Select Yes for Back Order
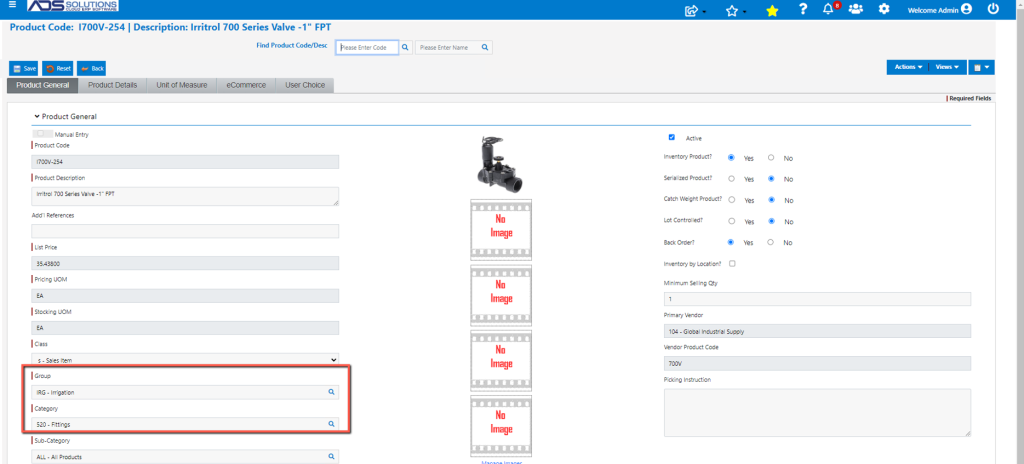1024x464 pixels. tap(731, 242)
